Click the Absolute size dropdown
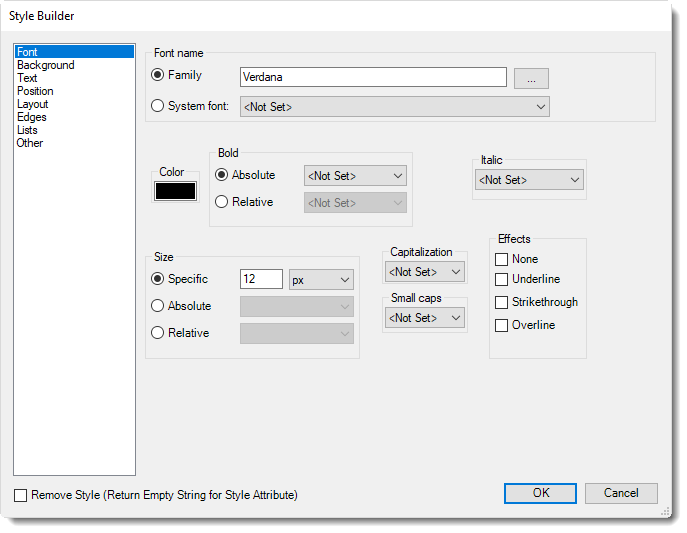 pyautogui.click(x=297, y=307)
